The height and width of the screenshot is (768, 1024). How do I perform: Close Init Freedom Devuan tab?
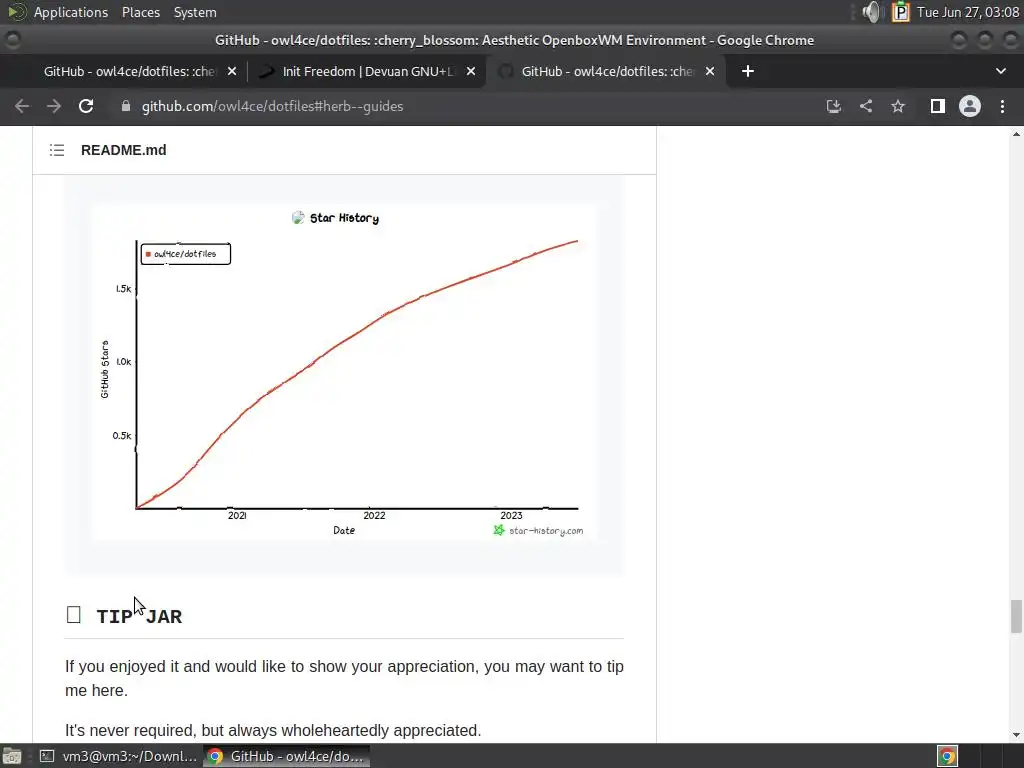point(471,71)
